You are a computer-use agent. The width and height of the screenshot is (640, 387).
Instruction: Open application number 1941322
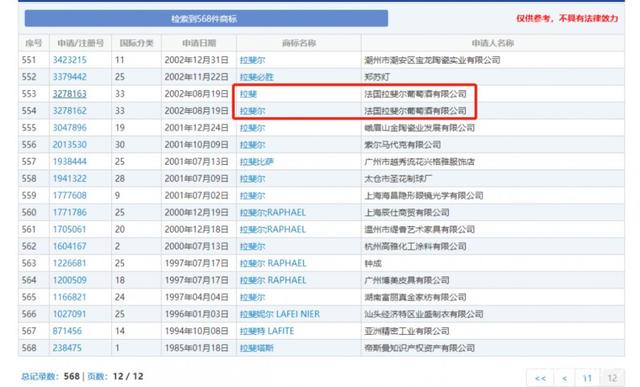[69, 178]
